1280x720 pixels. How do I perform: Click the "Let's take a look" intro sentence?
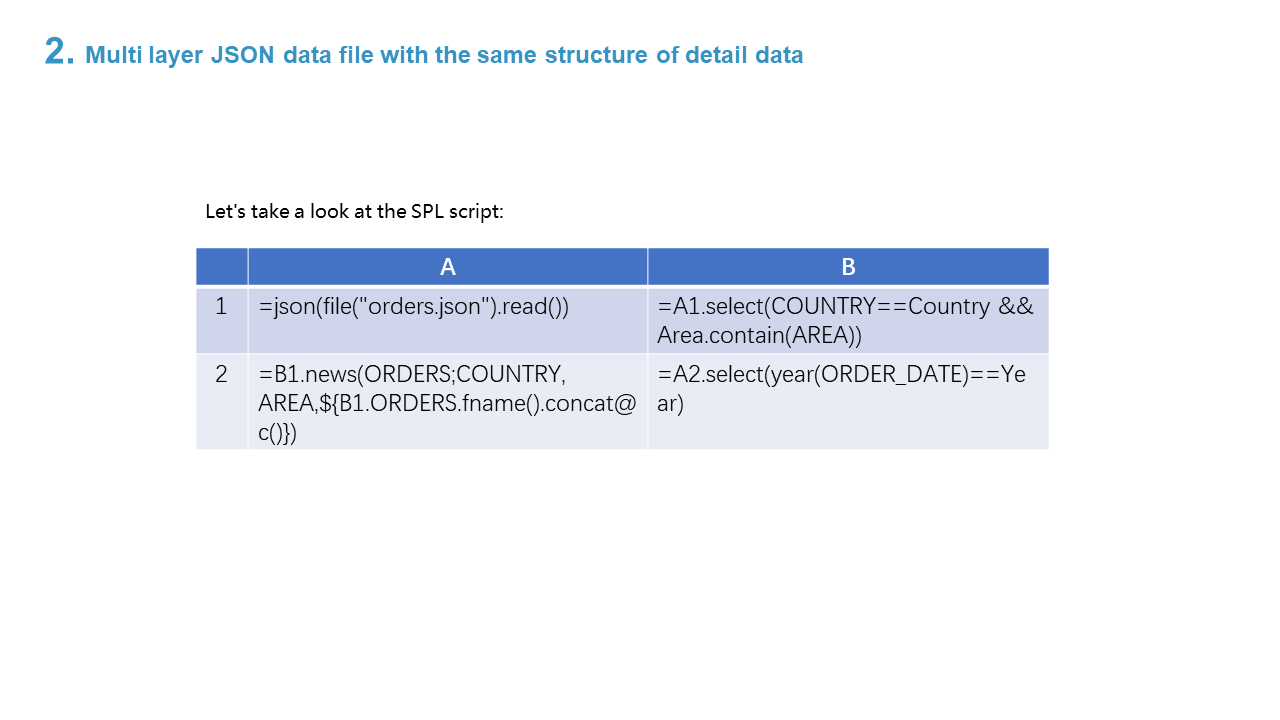point(354,212)
